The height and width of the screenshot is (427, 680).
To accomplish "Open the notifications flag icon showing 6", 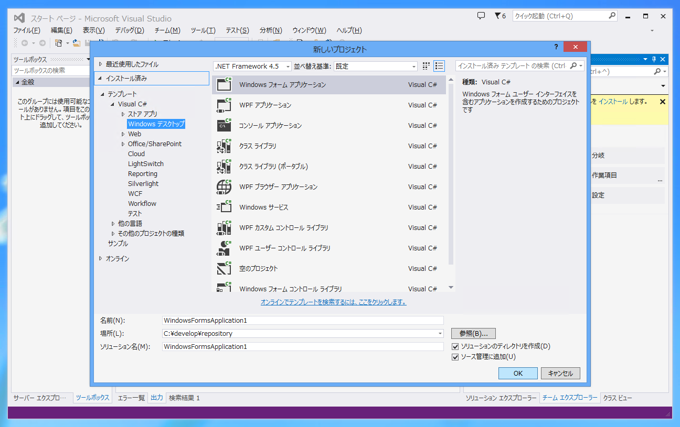I will [x=500, y=16].
